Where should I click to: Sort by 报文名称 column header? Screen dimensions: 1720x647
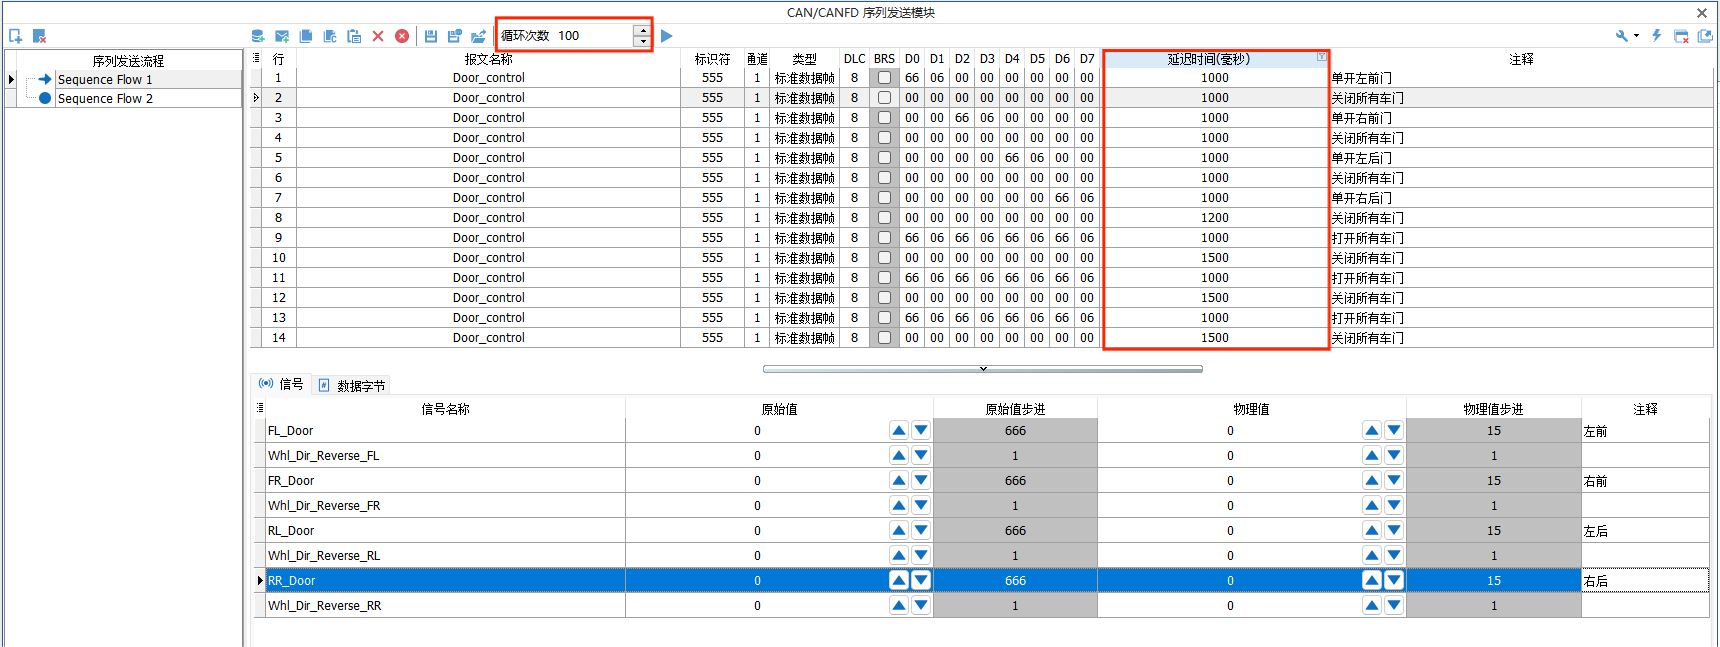click(x=488, y=59)
